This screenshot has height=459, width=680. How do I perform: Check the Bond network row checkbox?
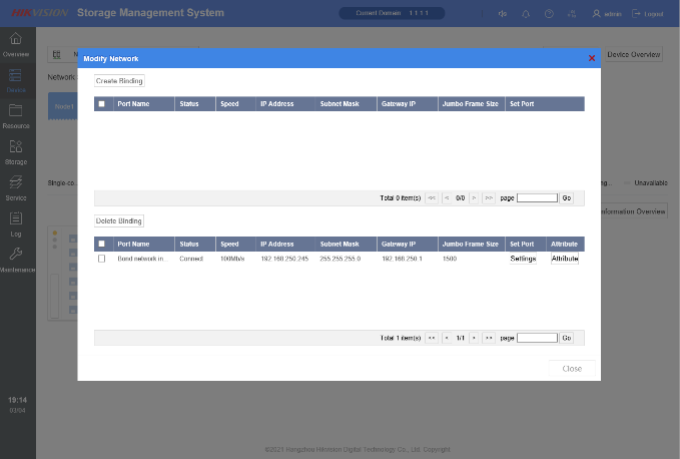click(101, 259)
